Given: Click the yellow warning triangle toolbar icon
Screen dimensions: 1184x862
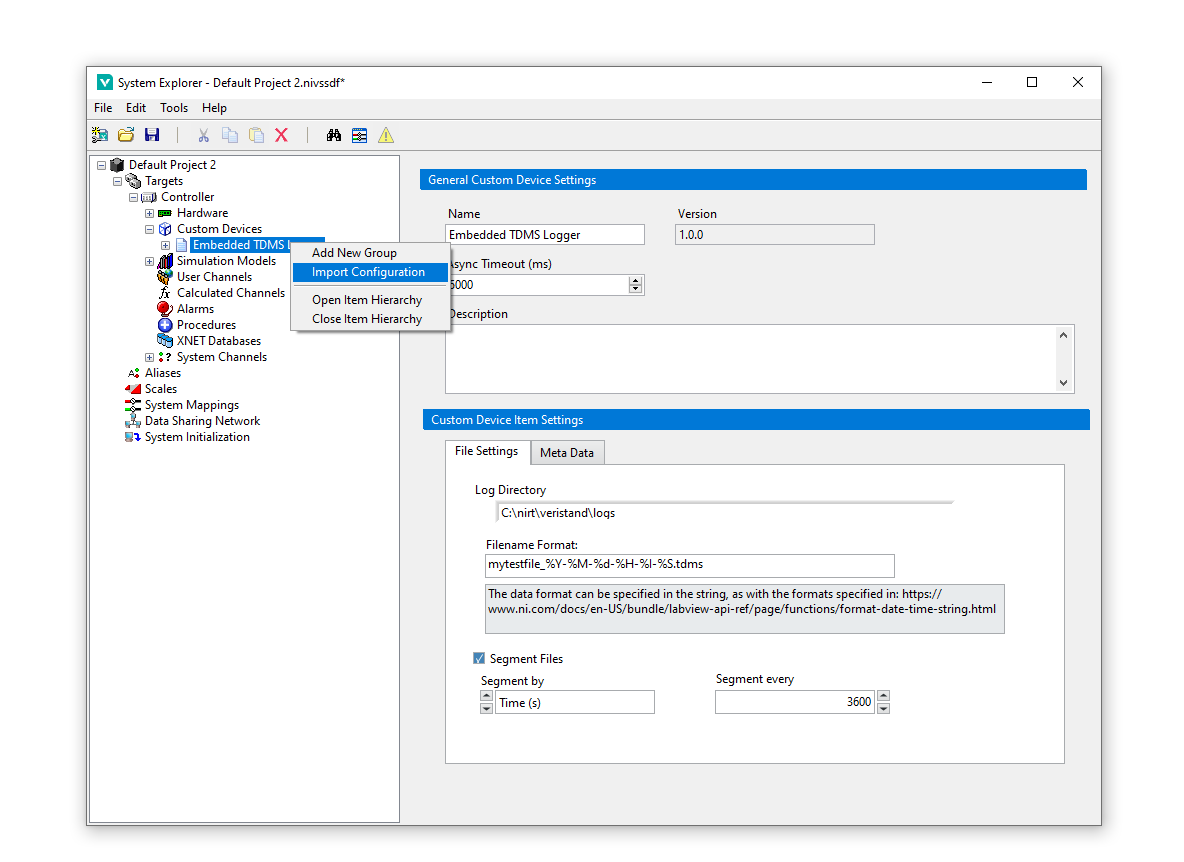Looking at the screenshot, I should click(x=386, y=135).
